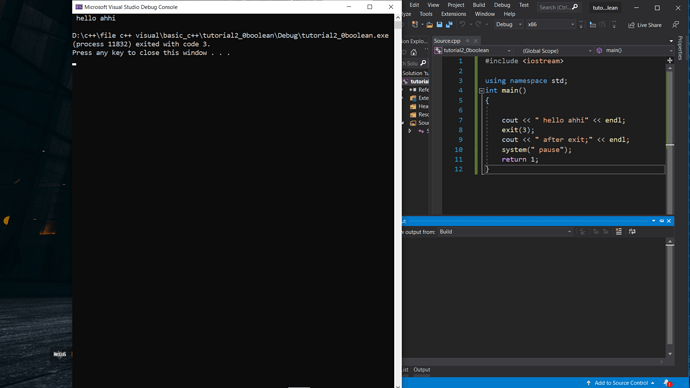Click the Redo arrow icon
This screenshot has height=388, width=690.
pyautogui.click(x=478, y=25)
